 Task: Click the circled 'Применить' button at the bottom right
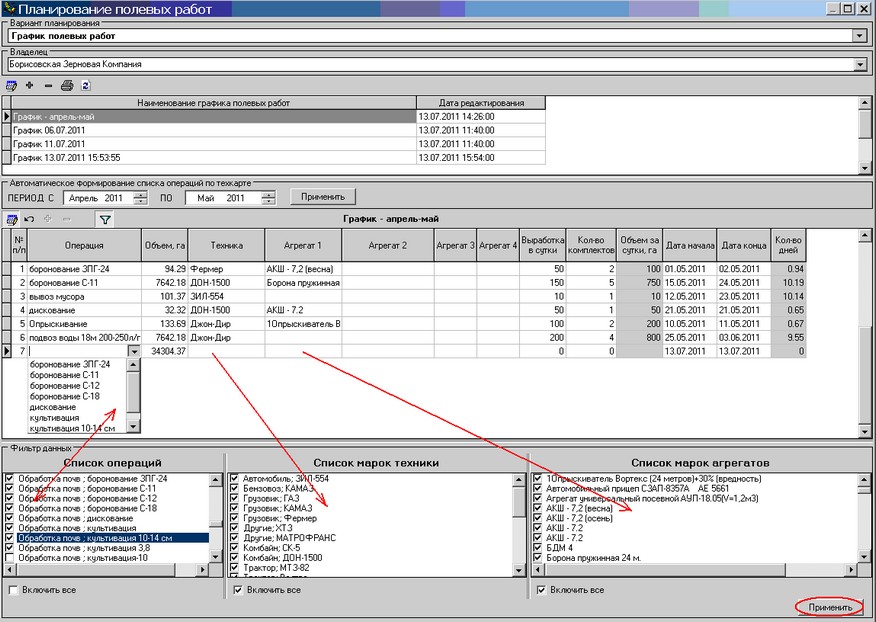830,607
